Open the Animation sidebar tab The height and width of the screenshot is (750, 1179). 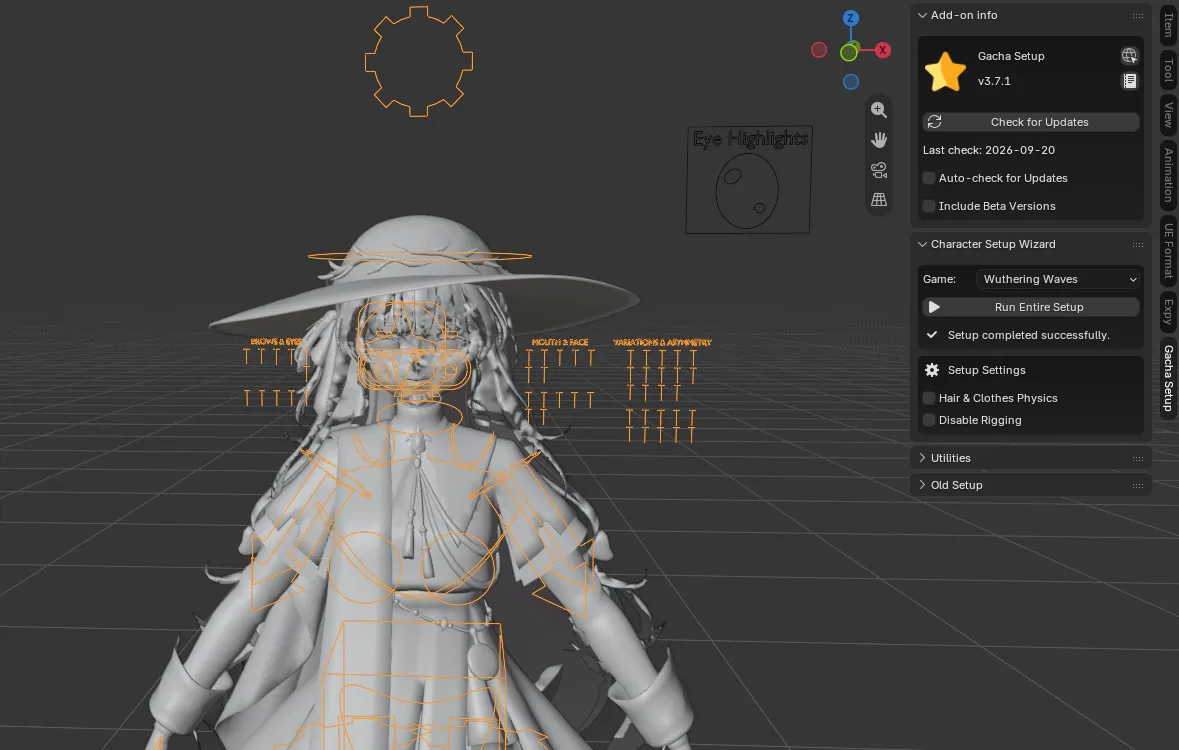[x=1168, y=175]
